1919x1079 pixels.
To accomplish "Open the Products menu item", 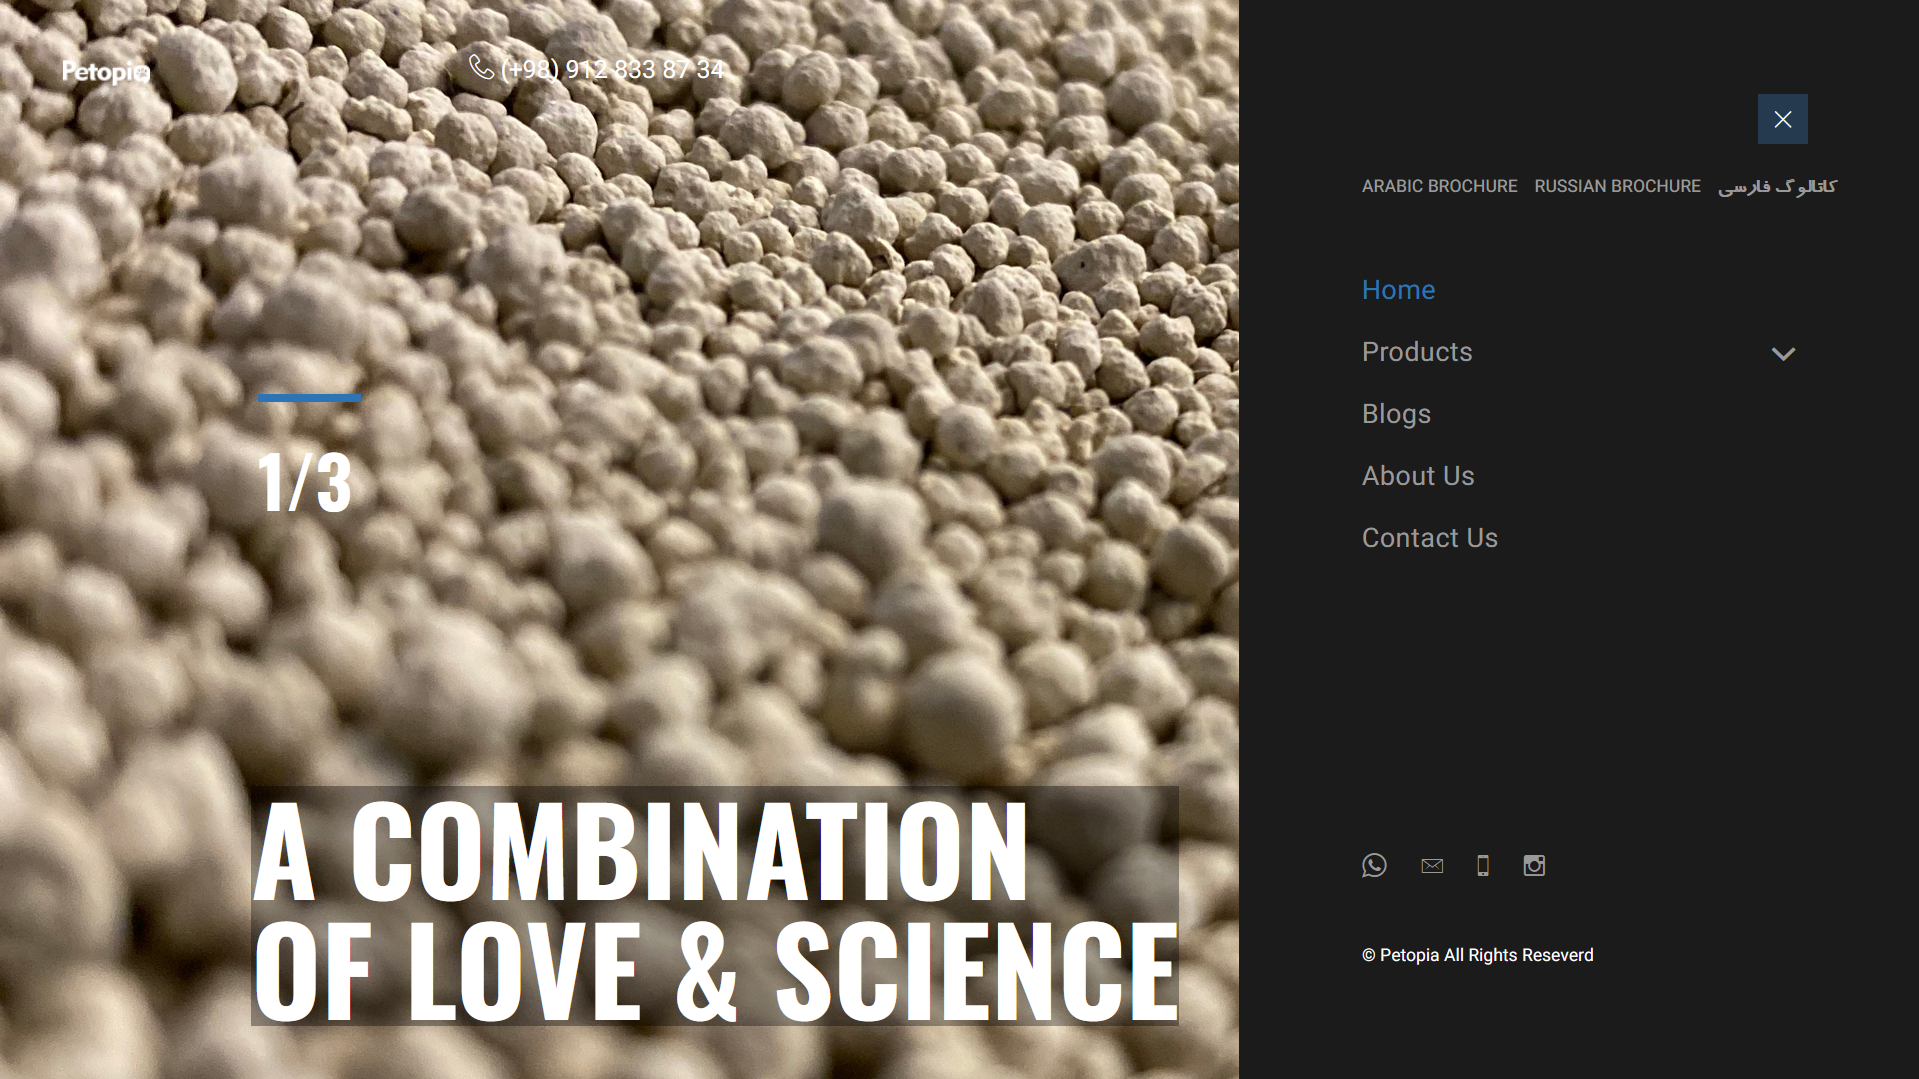I will point(1417,352).
